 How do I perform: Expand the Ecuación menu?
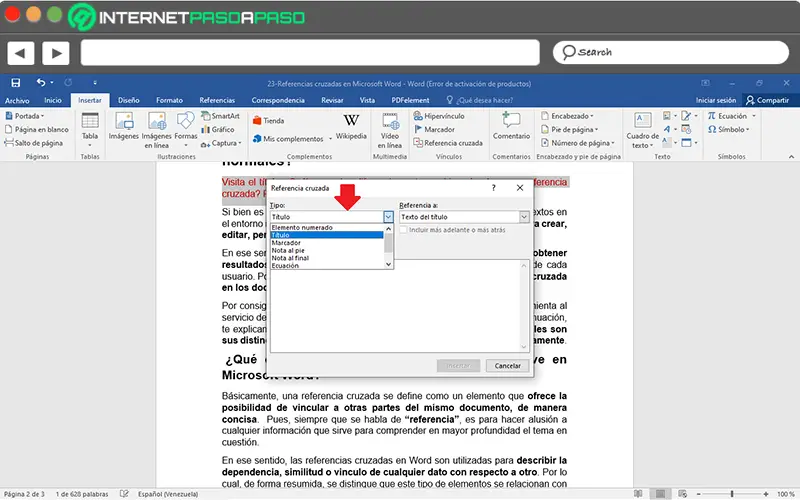click(x=731, y=116)
